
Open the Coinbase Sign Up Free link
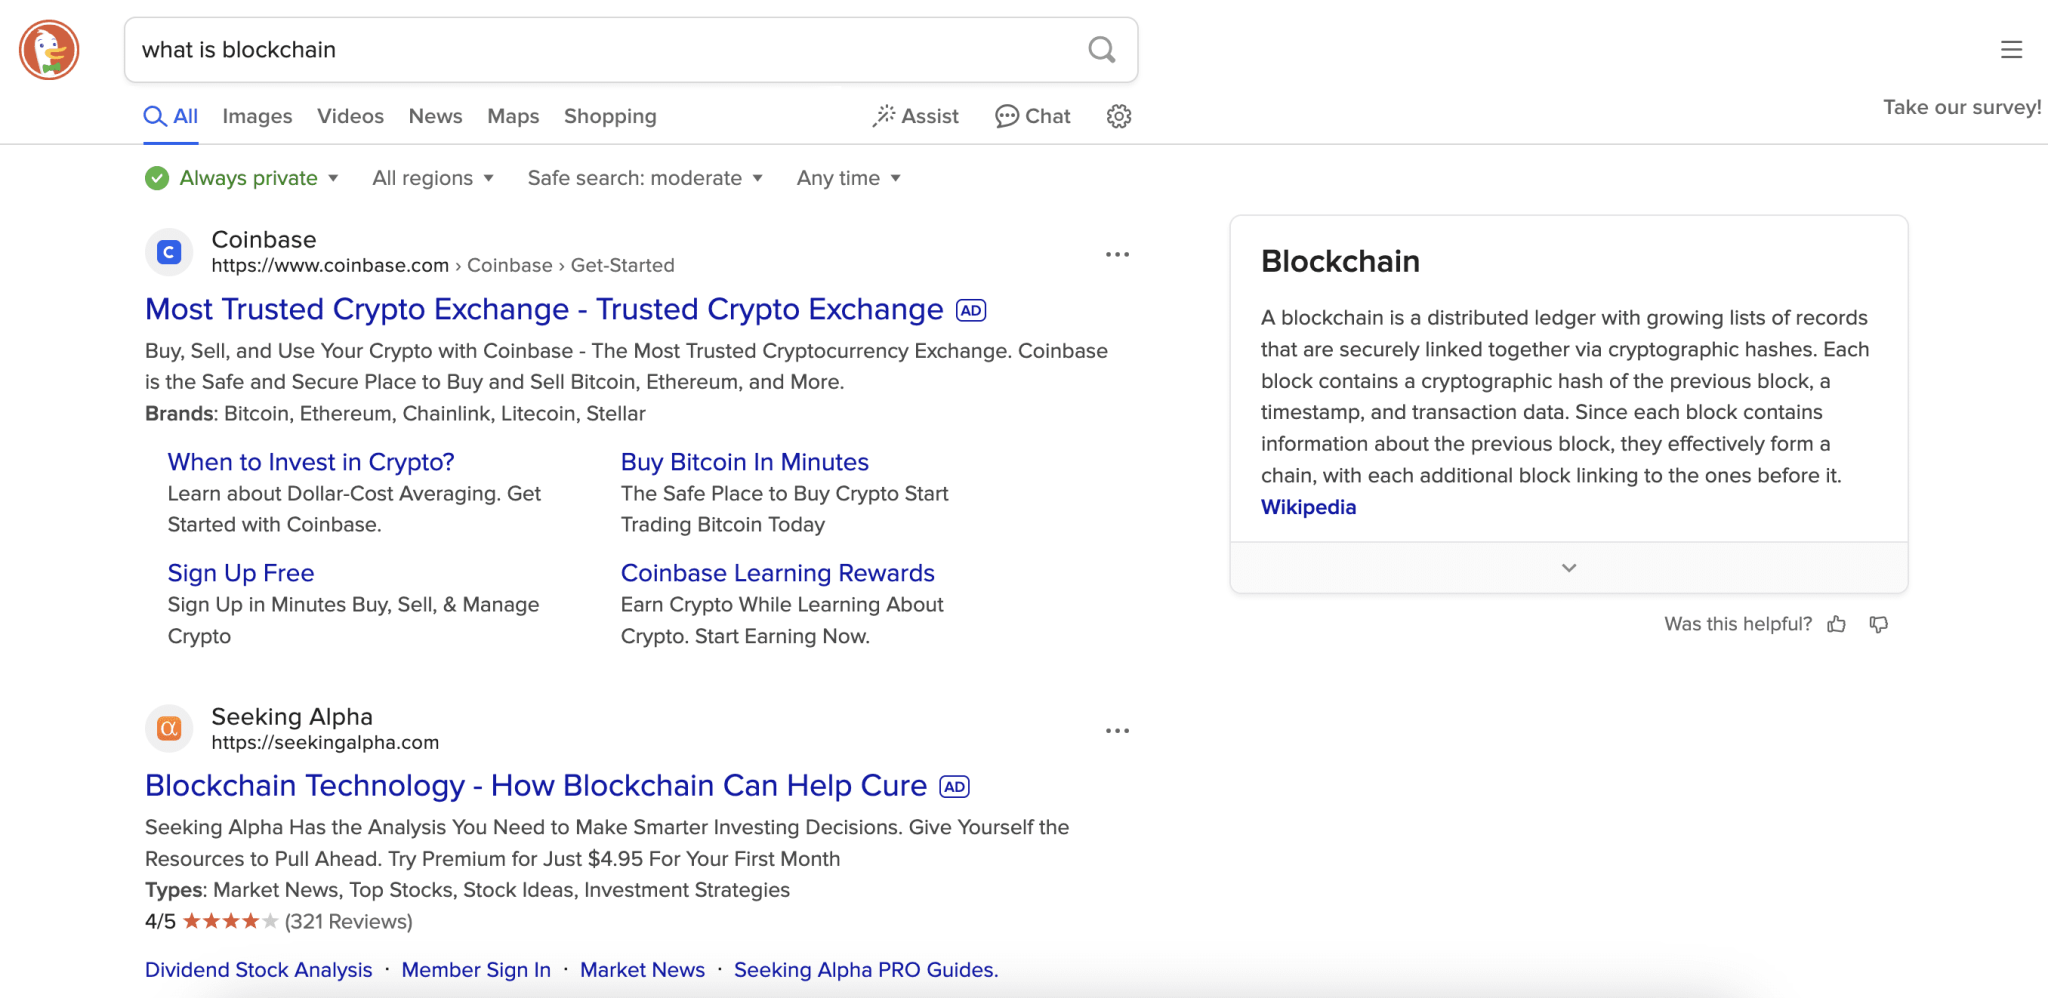point(240,572)
